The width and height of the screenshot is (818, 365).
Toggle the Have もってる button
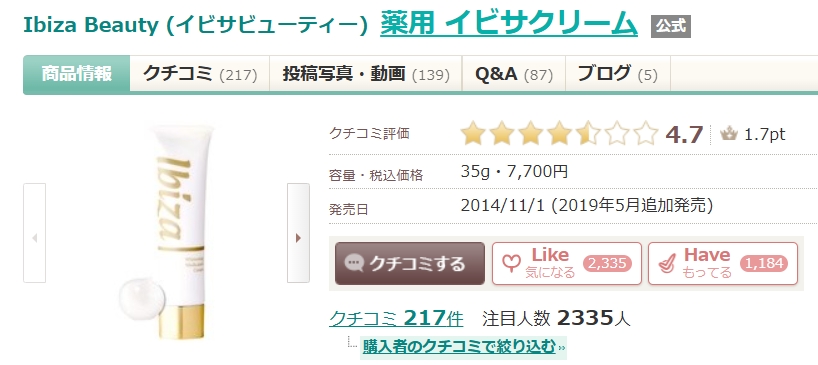click(723, 263)
